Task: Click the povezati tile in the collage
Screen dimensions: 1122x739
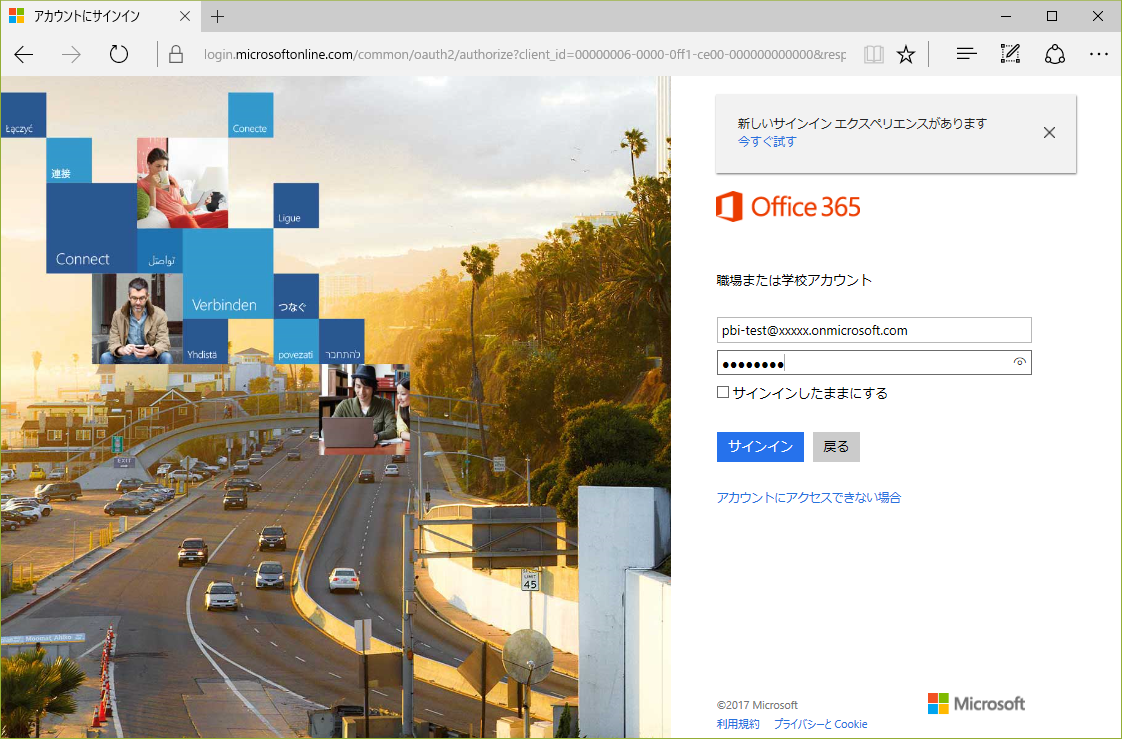Action: tap(296, 342)
